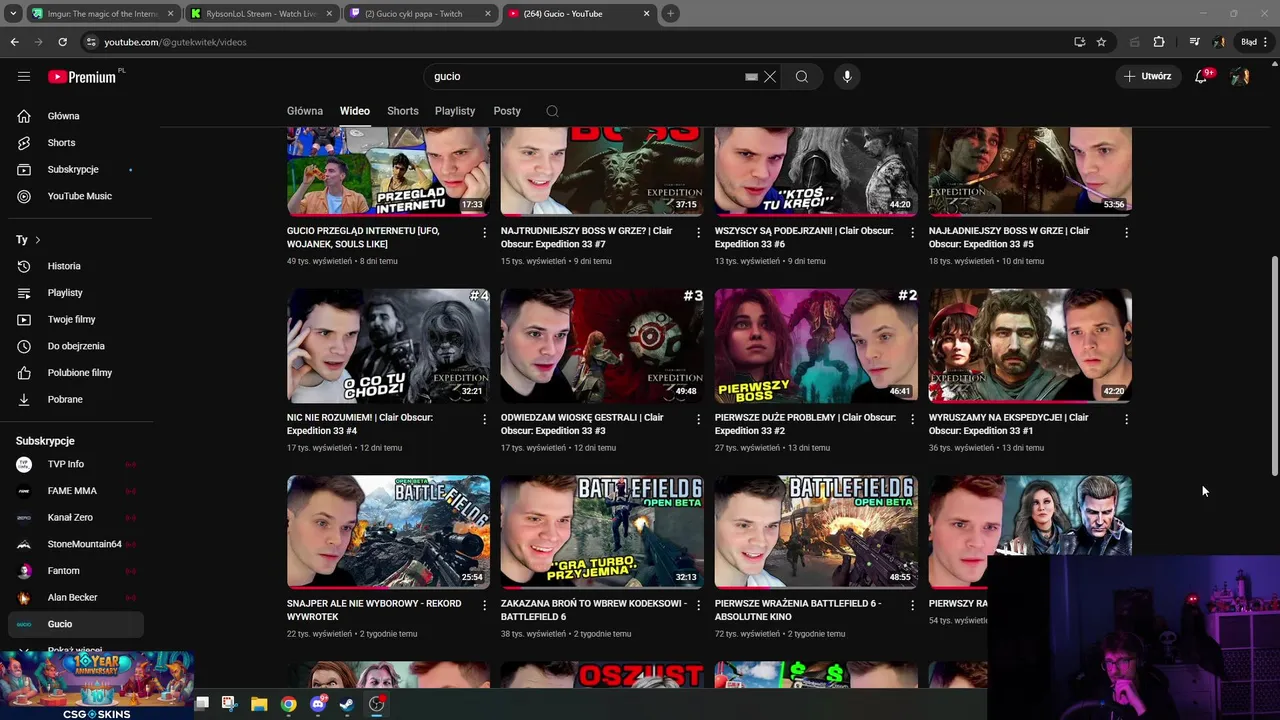The height and width of the screenshot is (720, 1280).
Task: Go back in browser
Action: coord(14,42)
